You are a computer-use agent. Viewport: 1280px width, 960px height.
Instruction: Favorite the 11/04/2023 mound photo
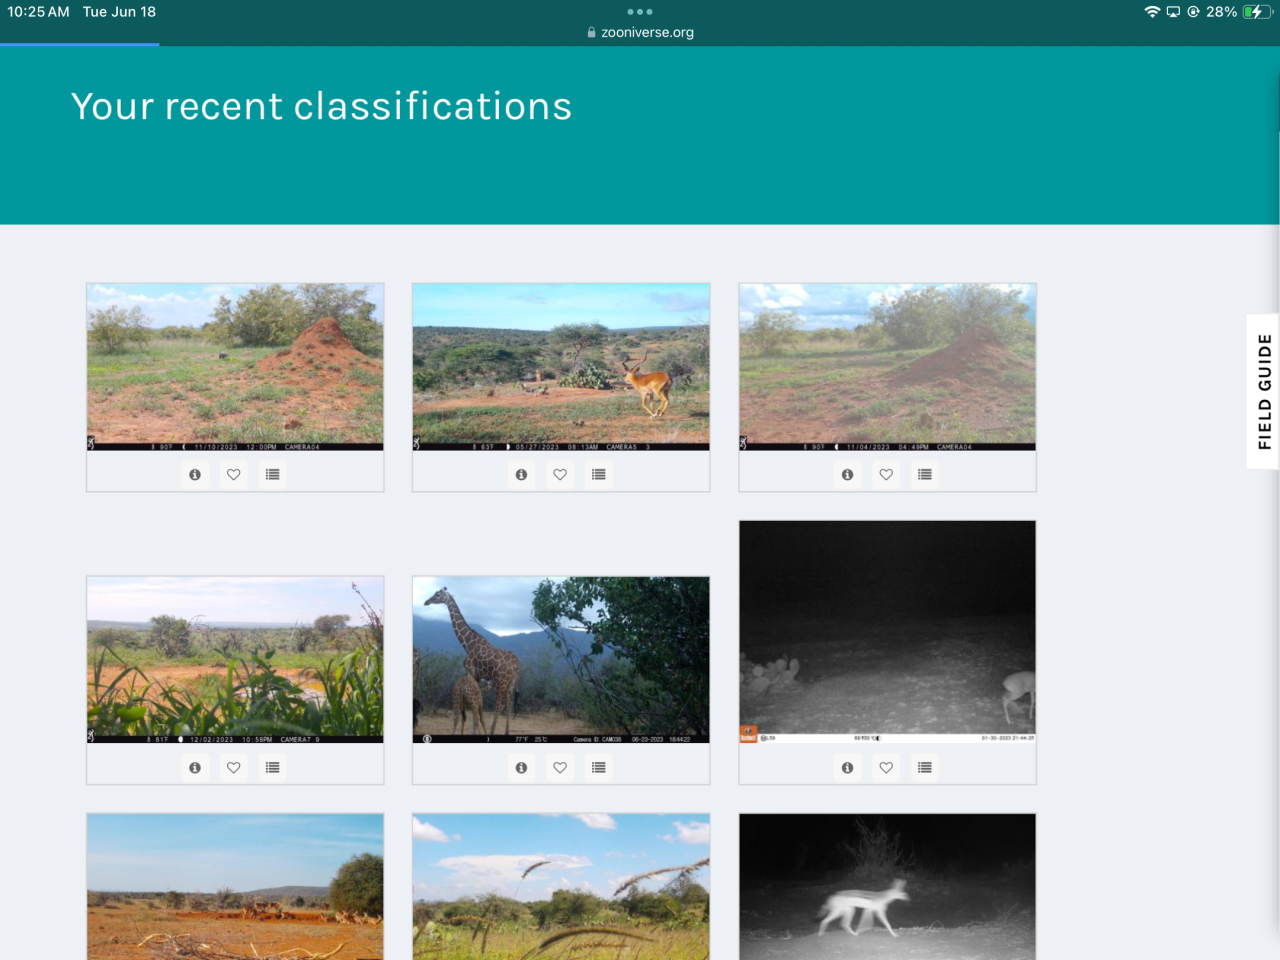click(886, 475)
